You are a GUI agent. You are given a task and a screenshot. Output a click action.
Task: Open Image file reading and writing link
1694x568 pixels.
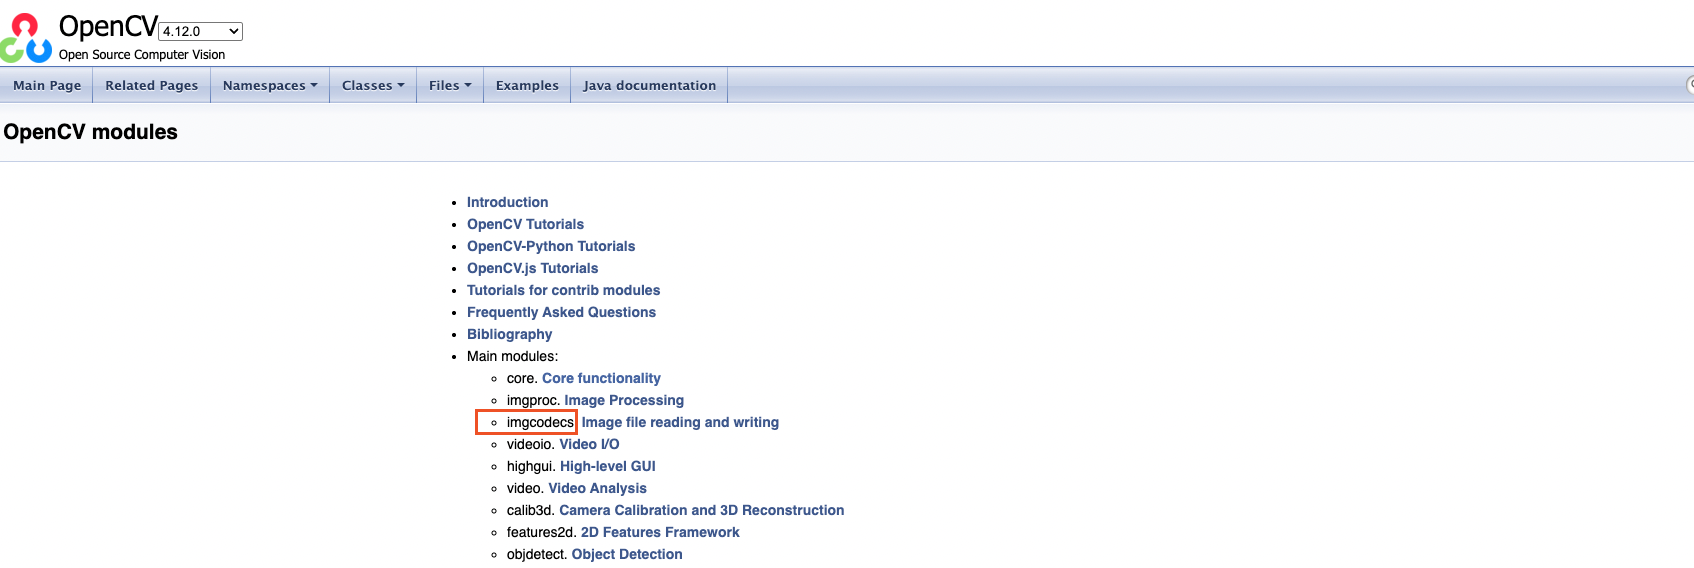click(680, 422)
